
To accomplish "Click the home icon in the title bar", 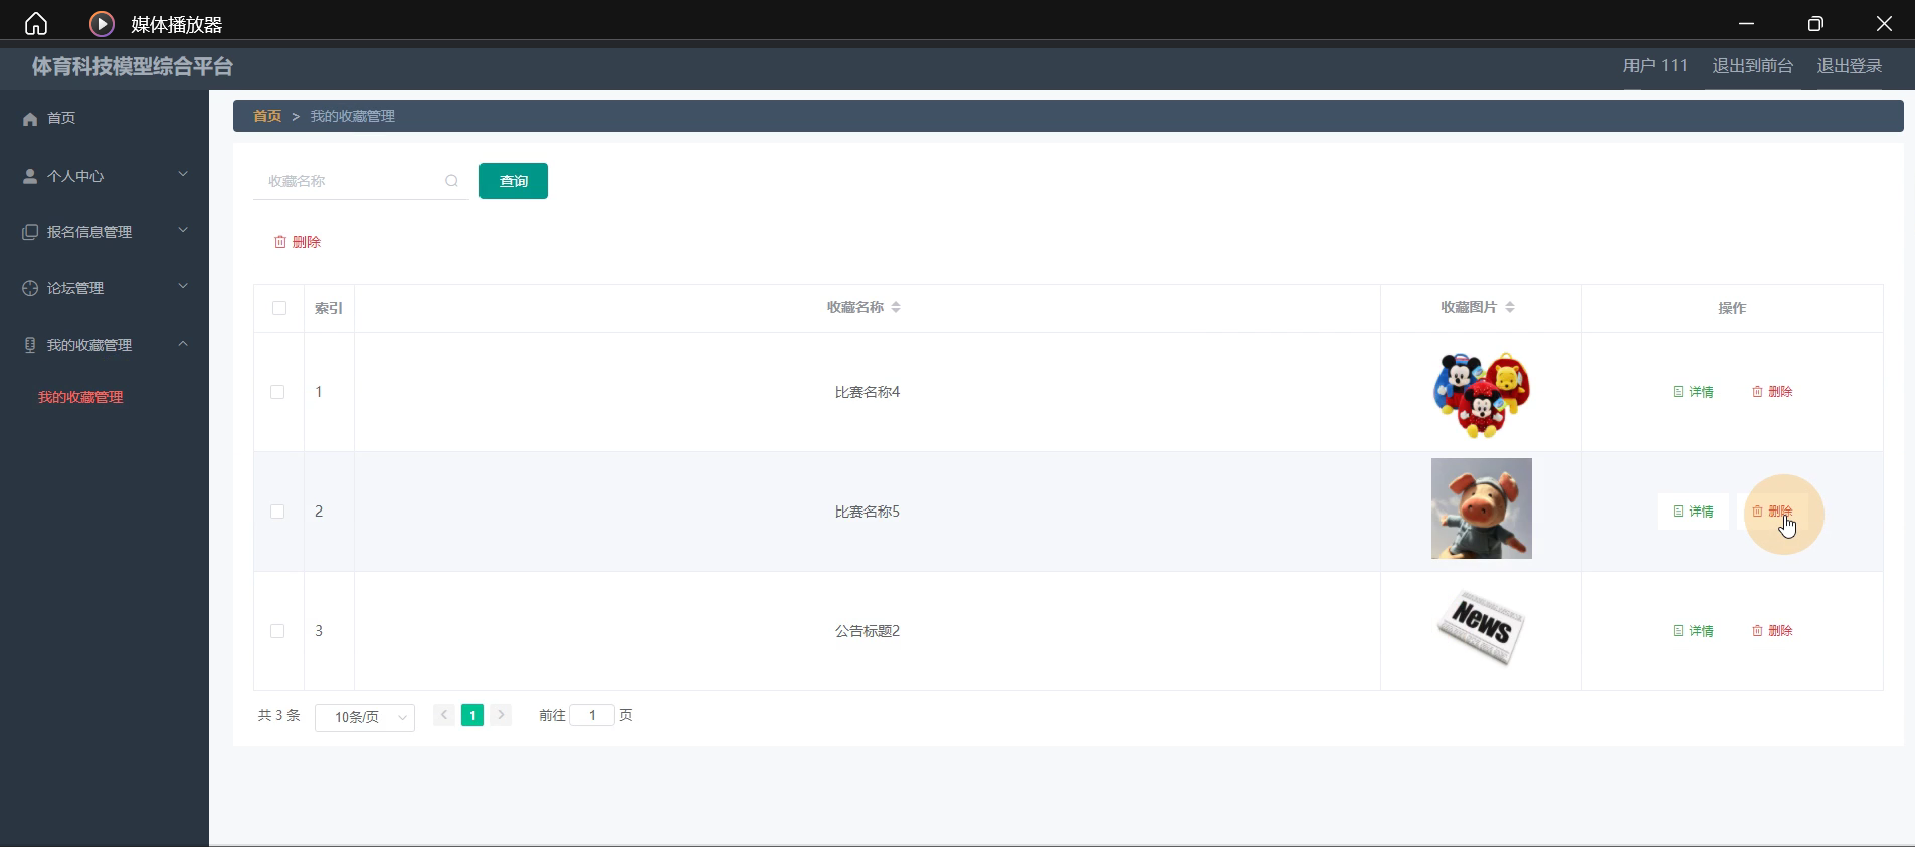I will [36, 23].
